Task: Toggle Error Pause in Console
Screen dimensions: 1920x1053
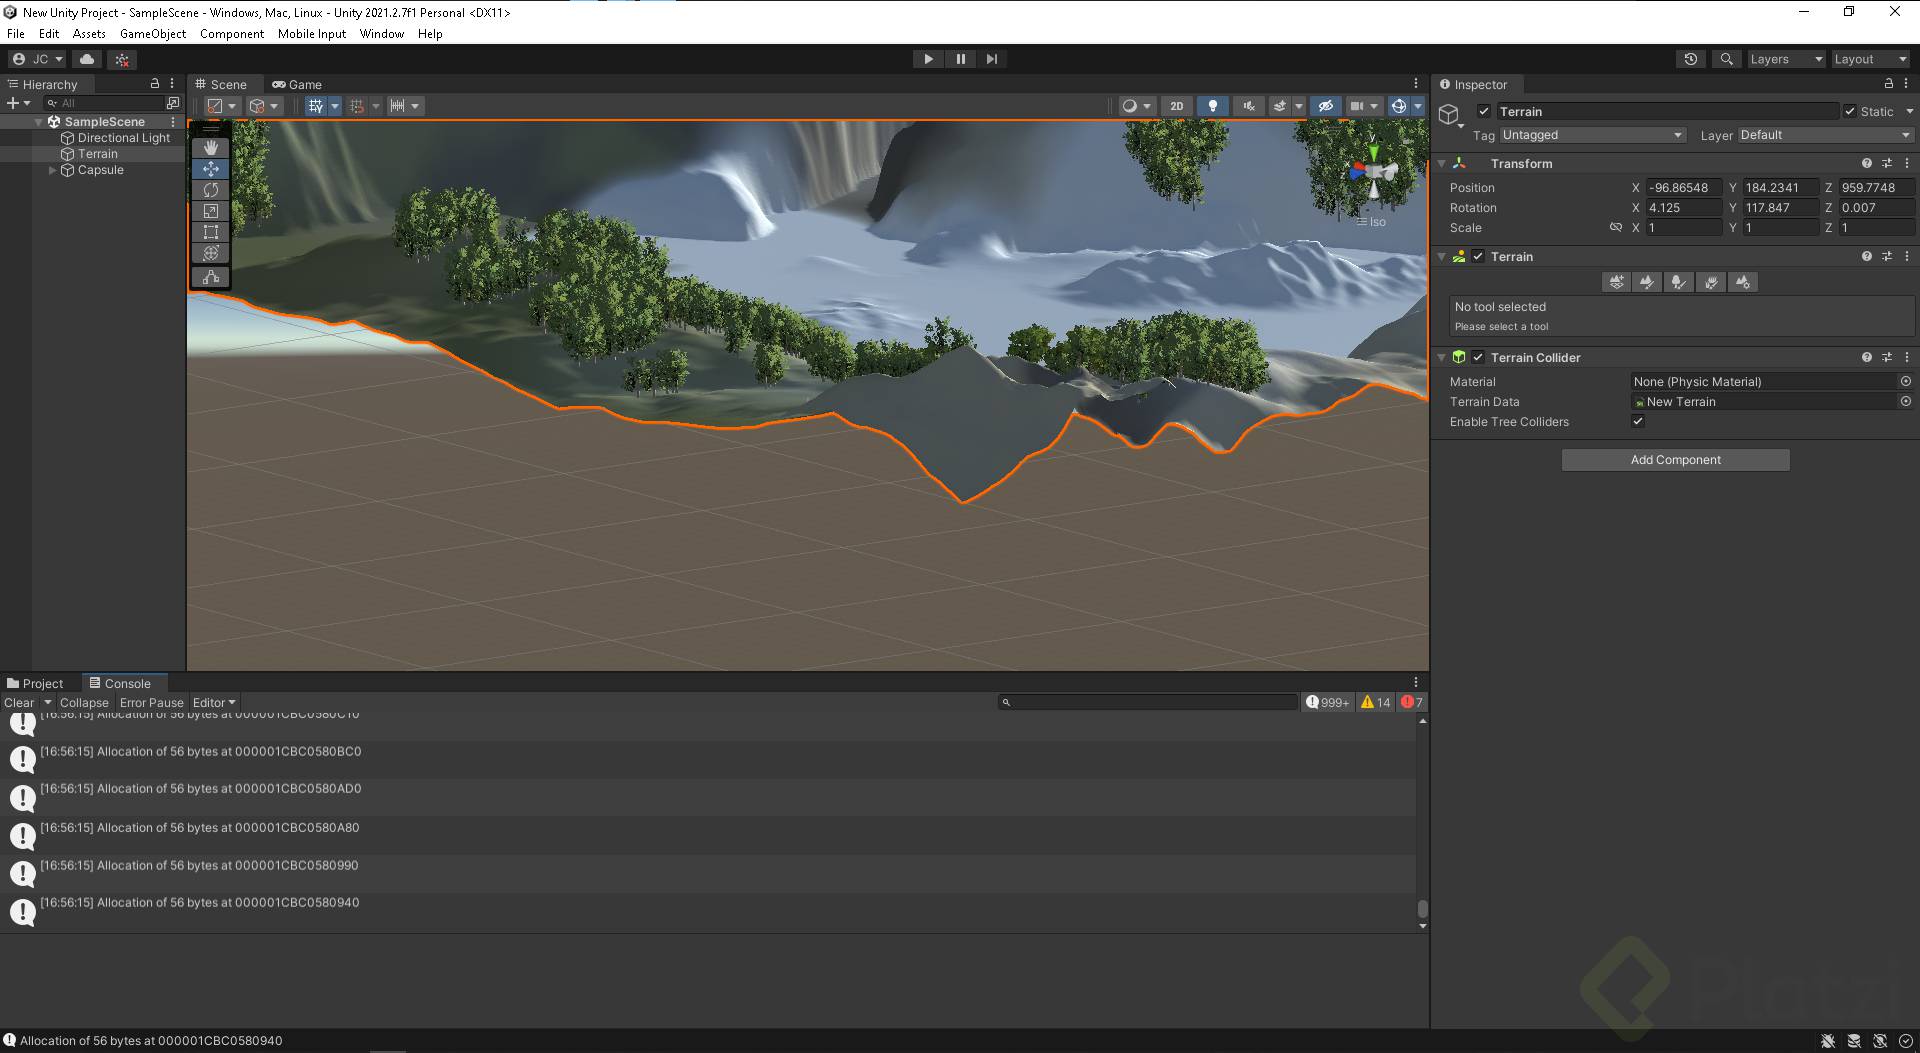Action: pyautogui.click(x=152, y=703)
